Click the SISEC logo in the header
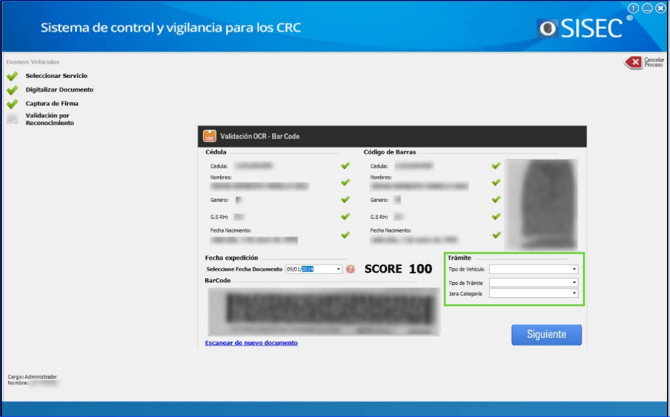The height and width of the screenshot is (417, 670). pyautogui.click(x=582, y=28)
